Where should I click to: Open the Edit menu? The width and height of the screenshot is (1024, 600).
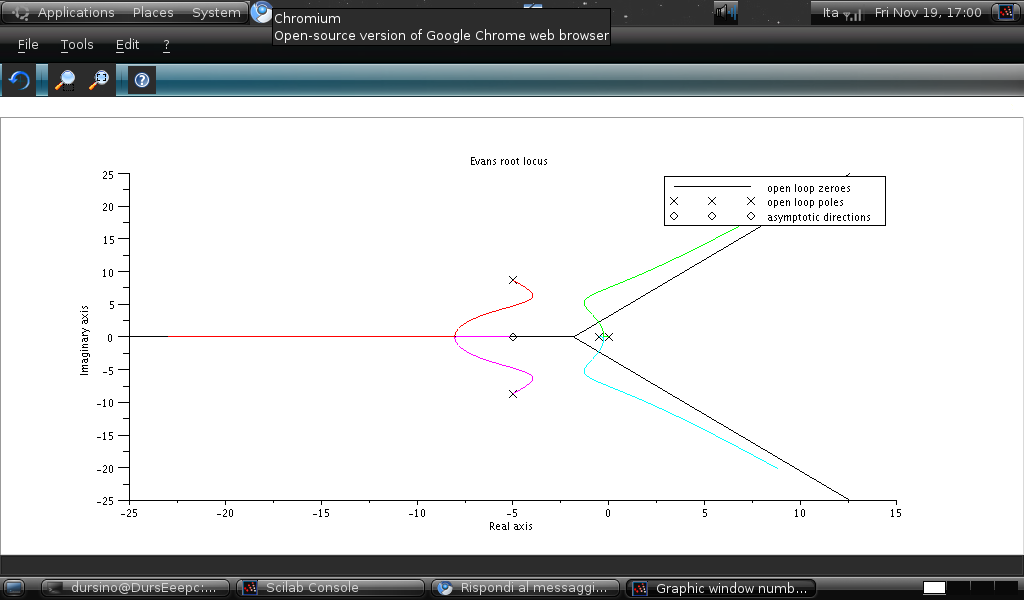pyautogui.click(x=127, y=45)
